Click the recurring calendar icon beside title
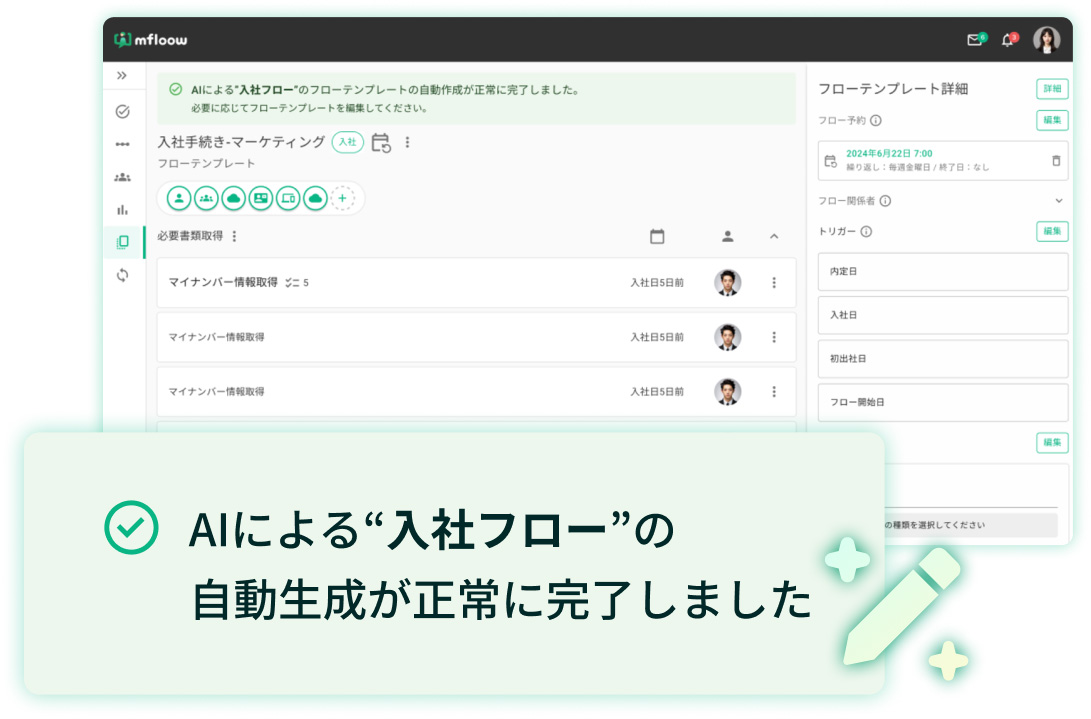This screenshot has height=719, width=1091. (381, 143)
